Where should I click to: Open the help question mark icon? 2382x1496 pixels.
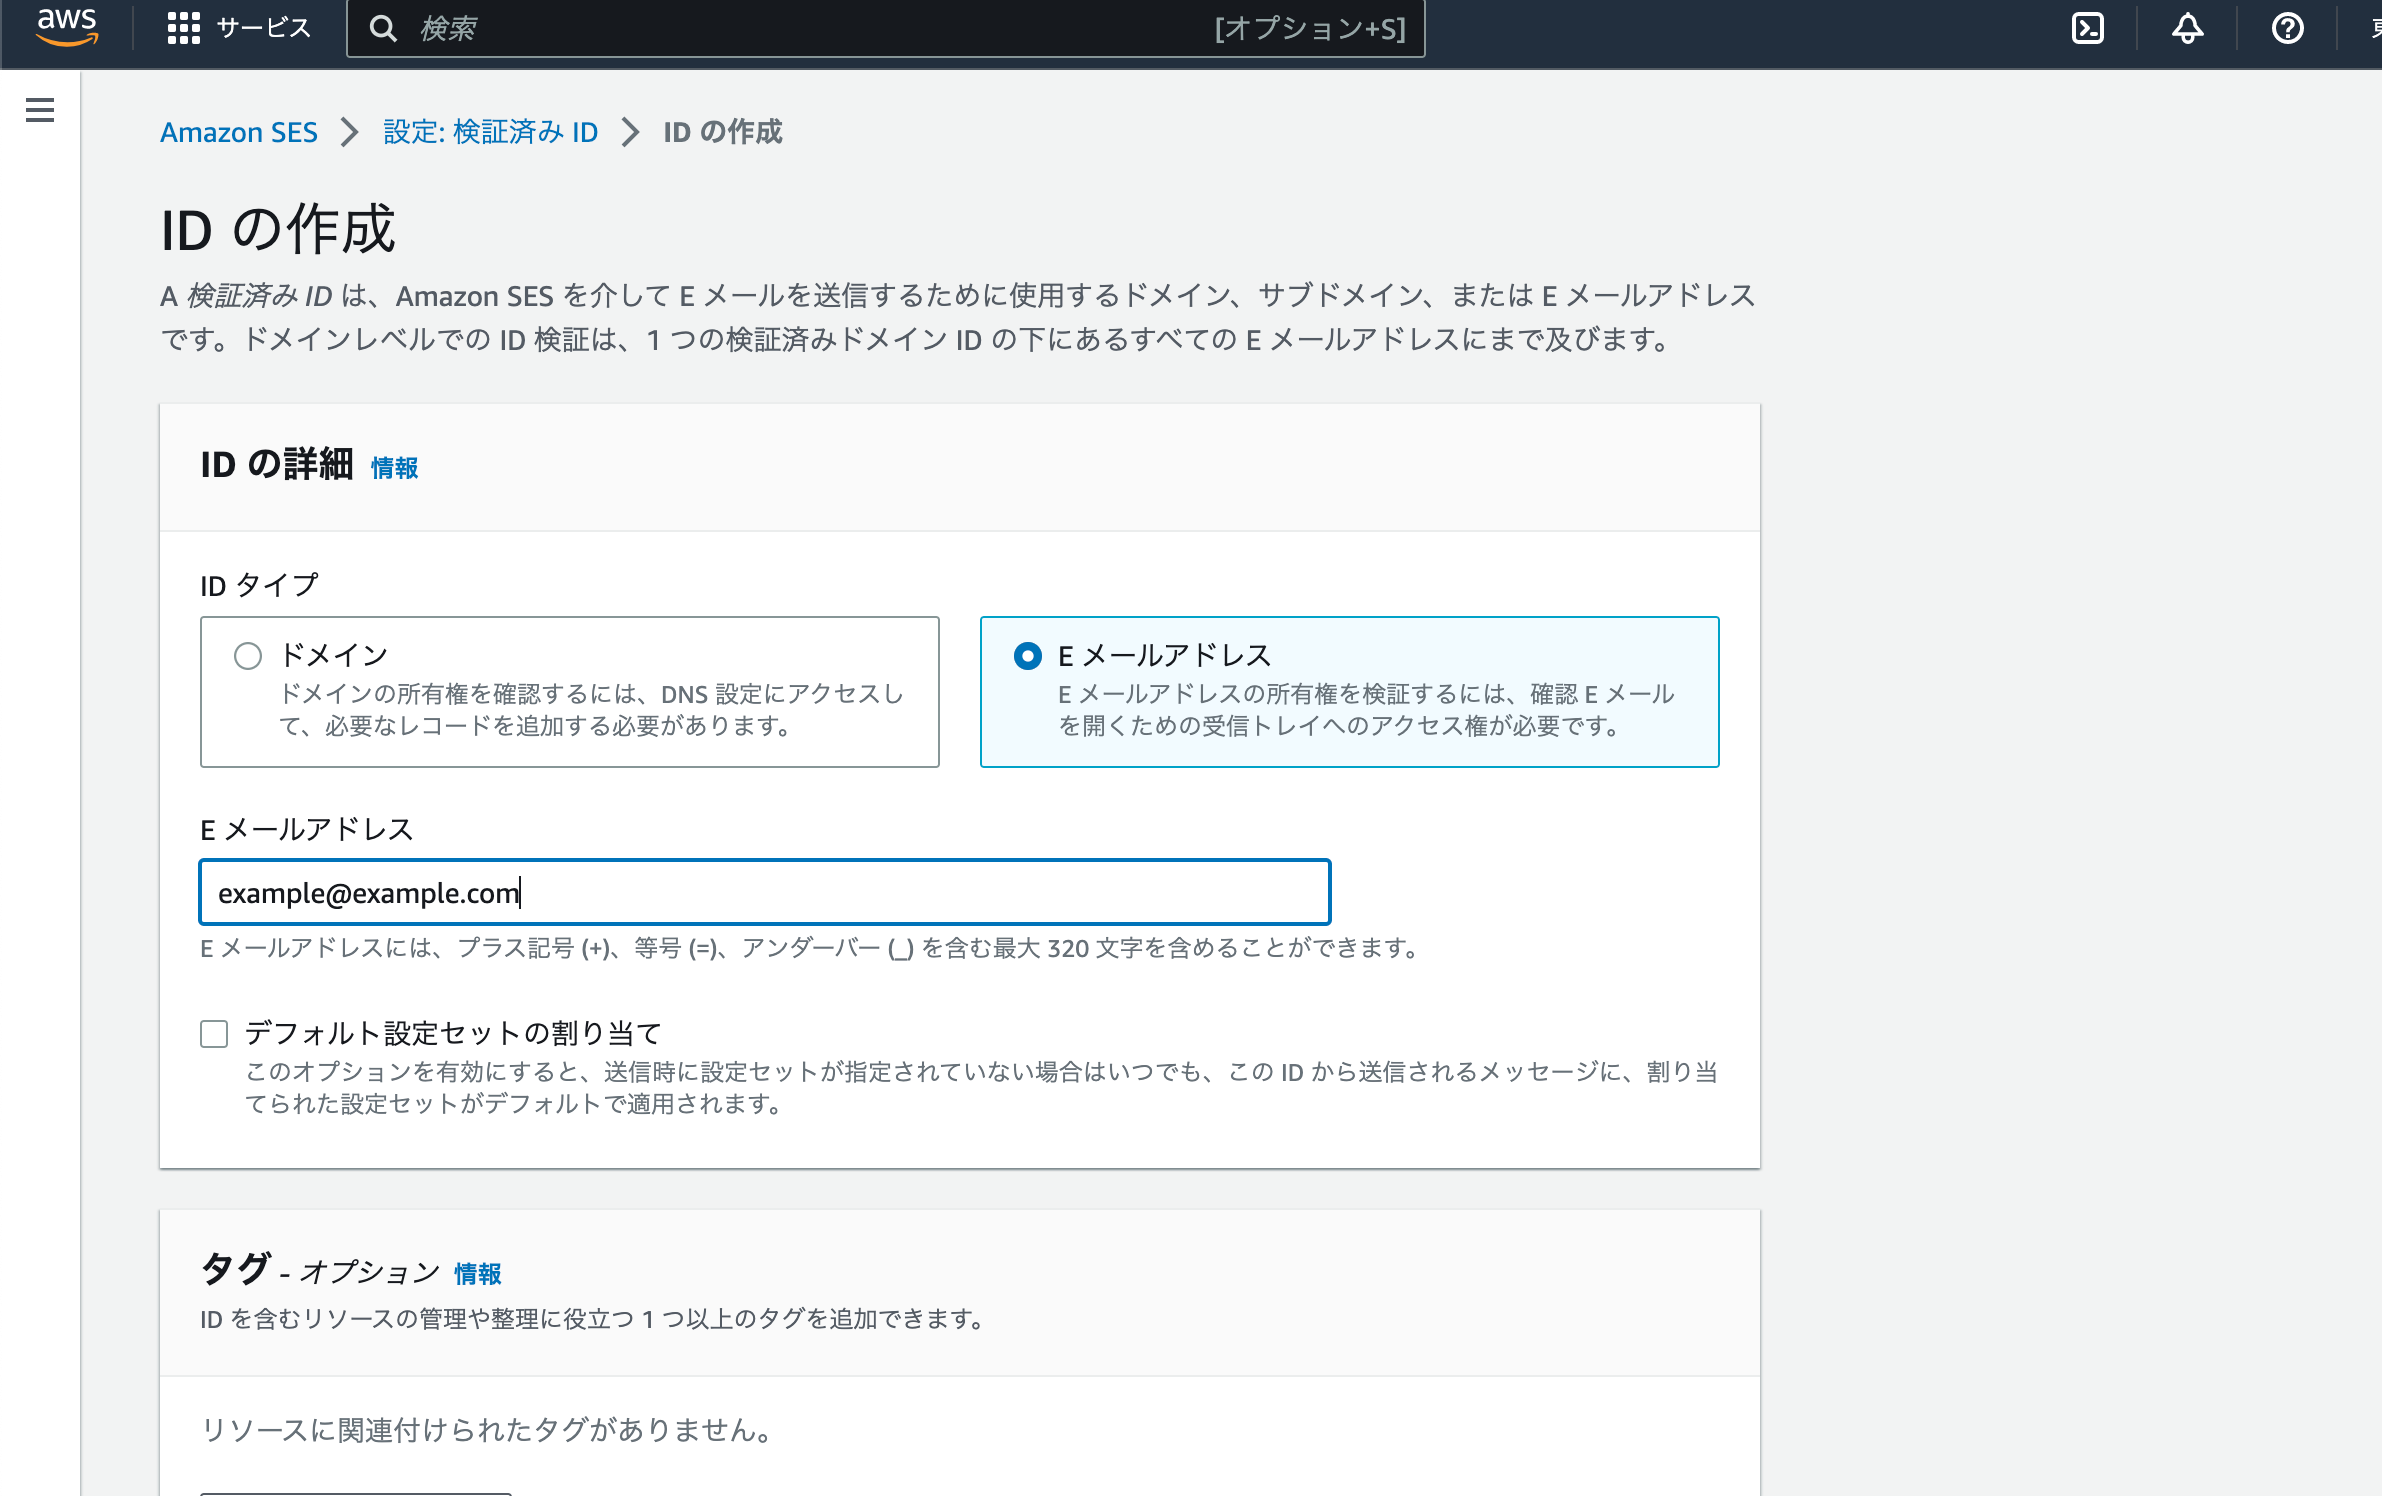click(2288, 28)
